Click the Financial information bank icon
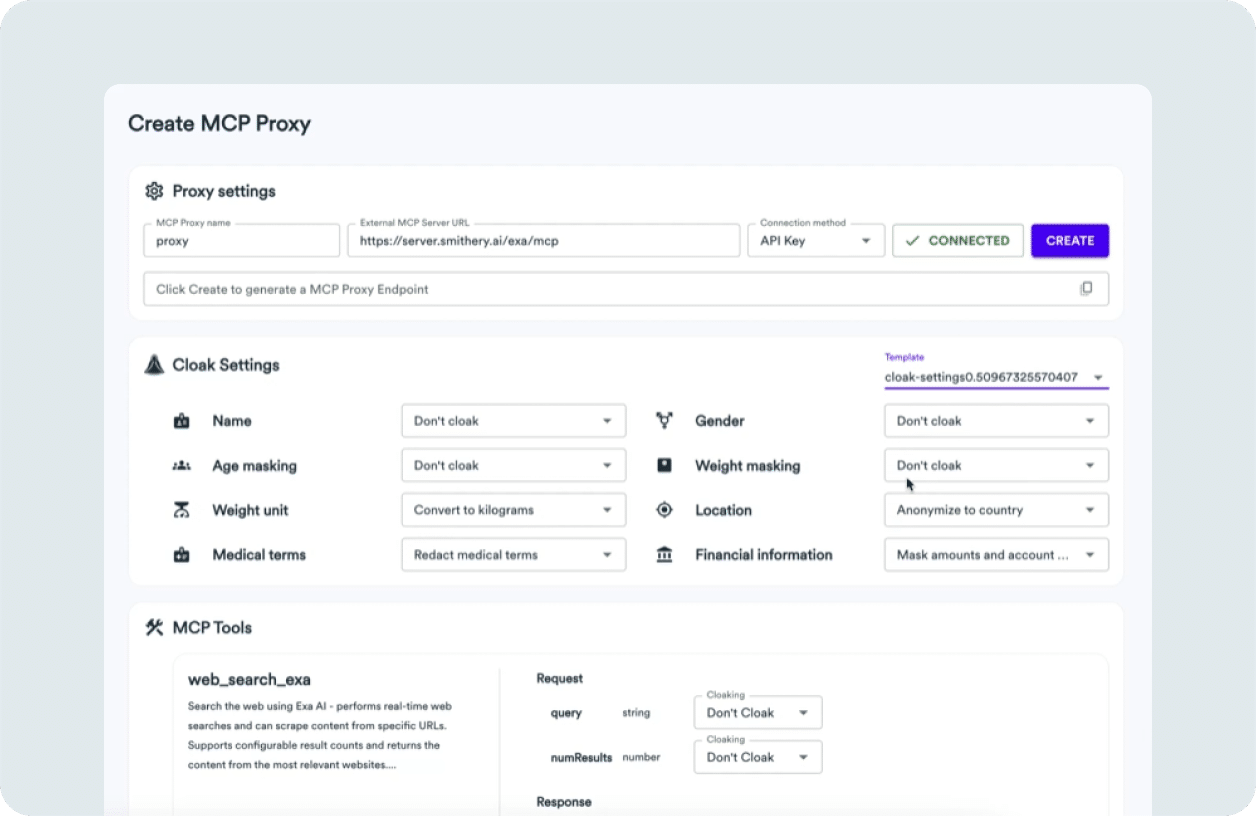Viewport: 1256px width, 816px height. (664, 555)
